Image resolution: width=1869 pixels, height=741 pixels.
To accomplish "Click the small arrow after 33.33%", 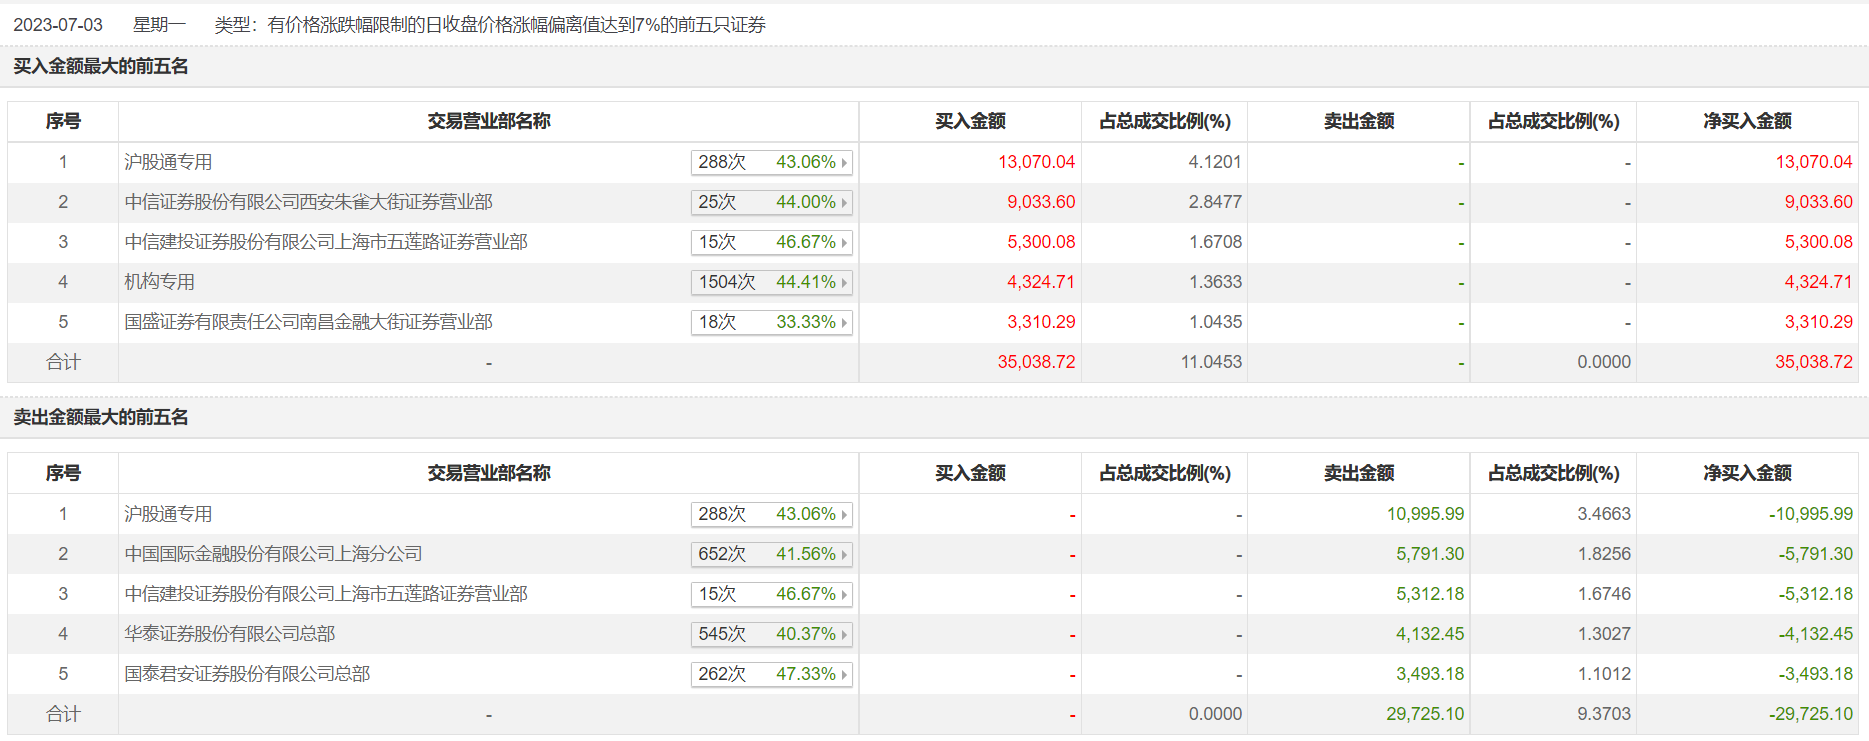I will [844, 323].
